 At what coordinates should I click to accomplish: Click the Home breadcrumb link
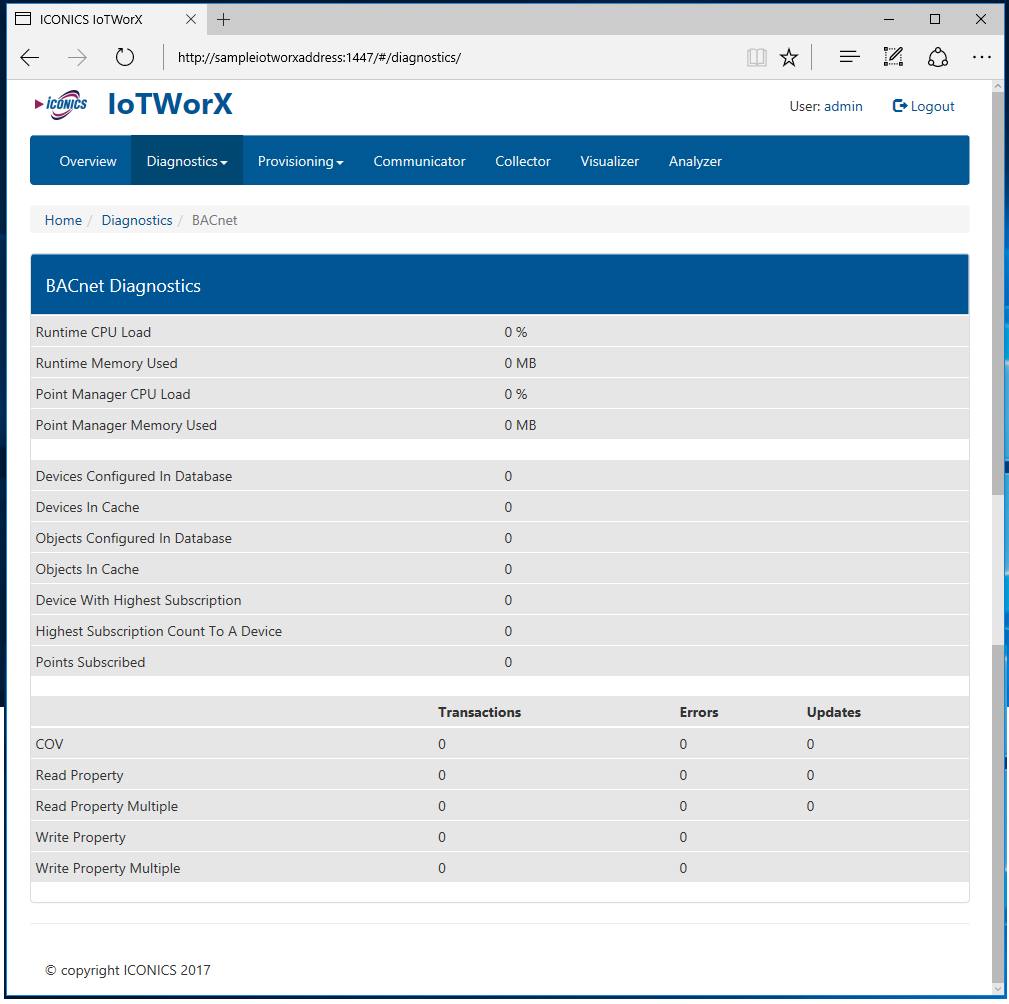coord(63,220)
